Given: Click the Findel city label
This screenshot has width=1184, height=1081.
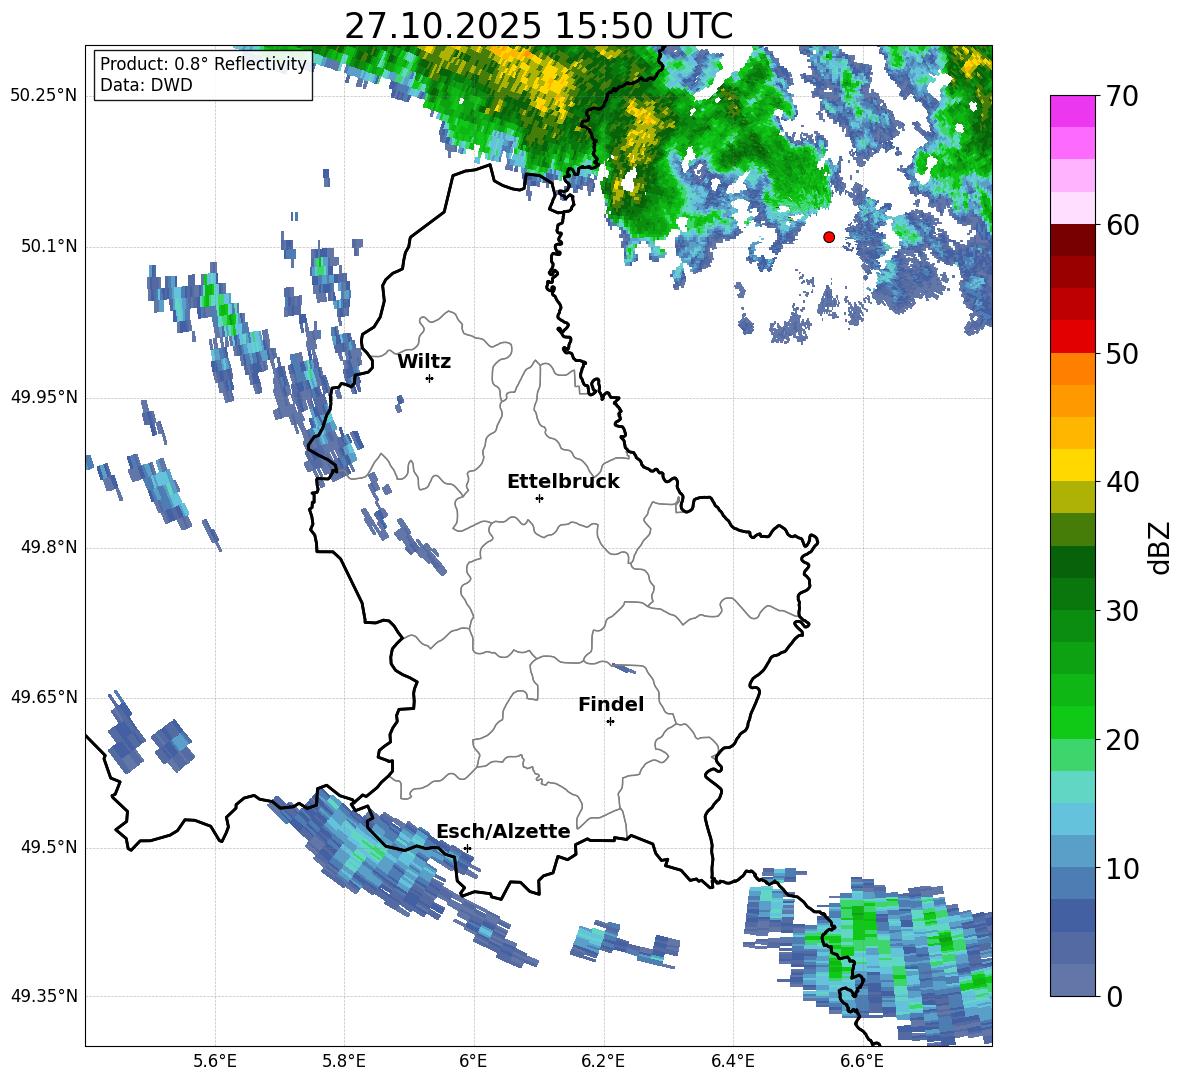Looking at the screenshot, I should point(611,704).
